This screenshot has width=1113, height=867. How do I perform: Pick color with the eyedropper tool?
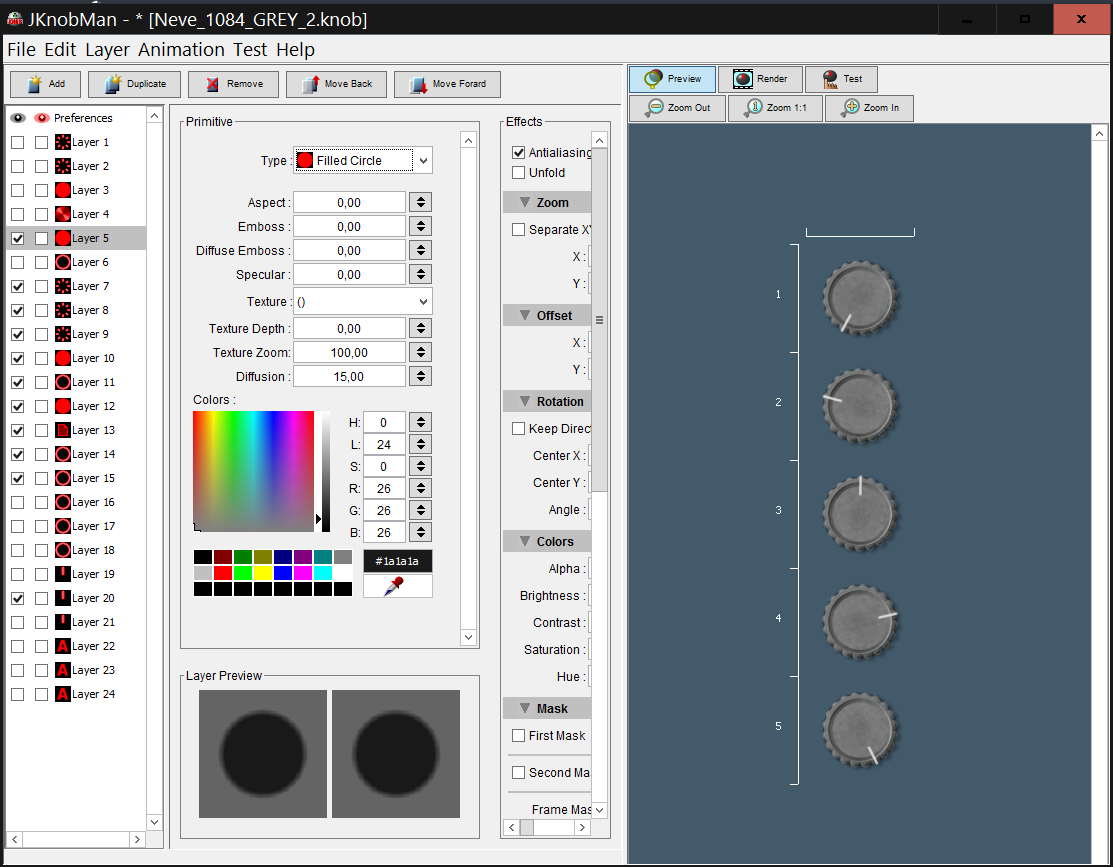(397, 586)
